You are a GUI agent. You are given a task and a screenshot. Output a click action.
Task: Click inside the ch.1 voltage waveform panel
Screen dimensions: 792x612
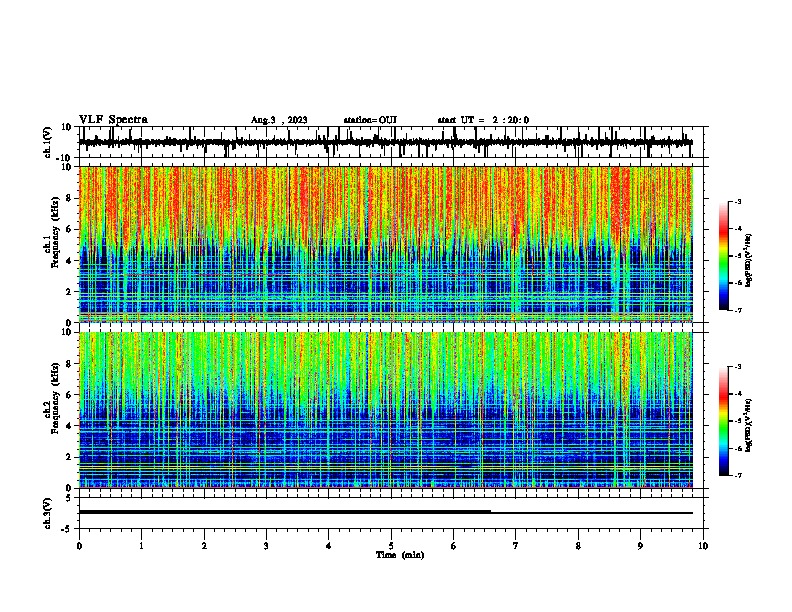pyautogui.click(x=391, y=142)
